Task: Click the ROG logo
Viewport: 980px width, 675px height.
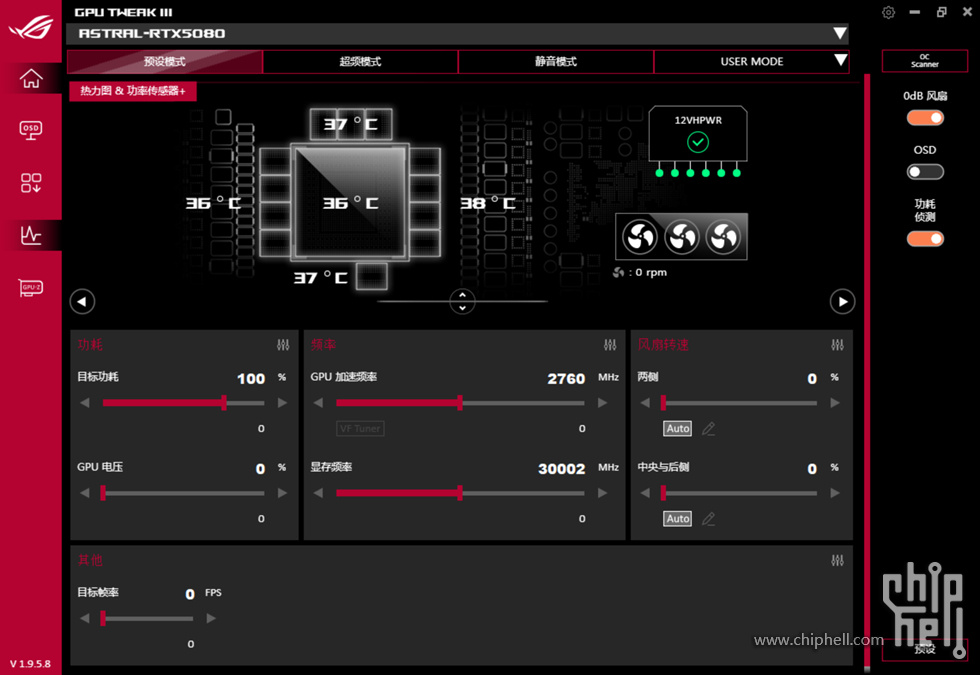Action: click(x=31, y=26)
